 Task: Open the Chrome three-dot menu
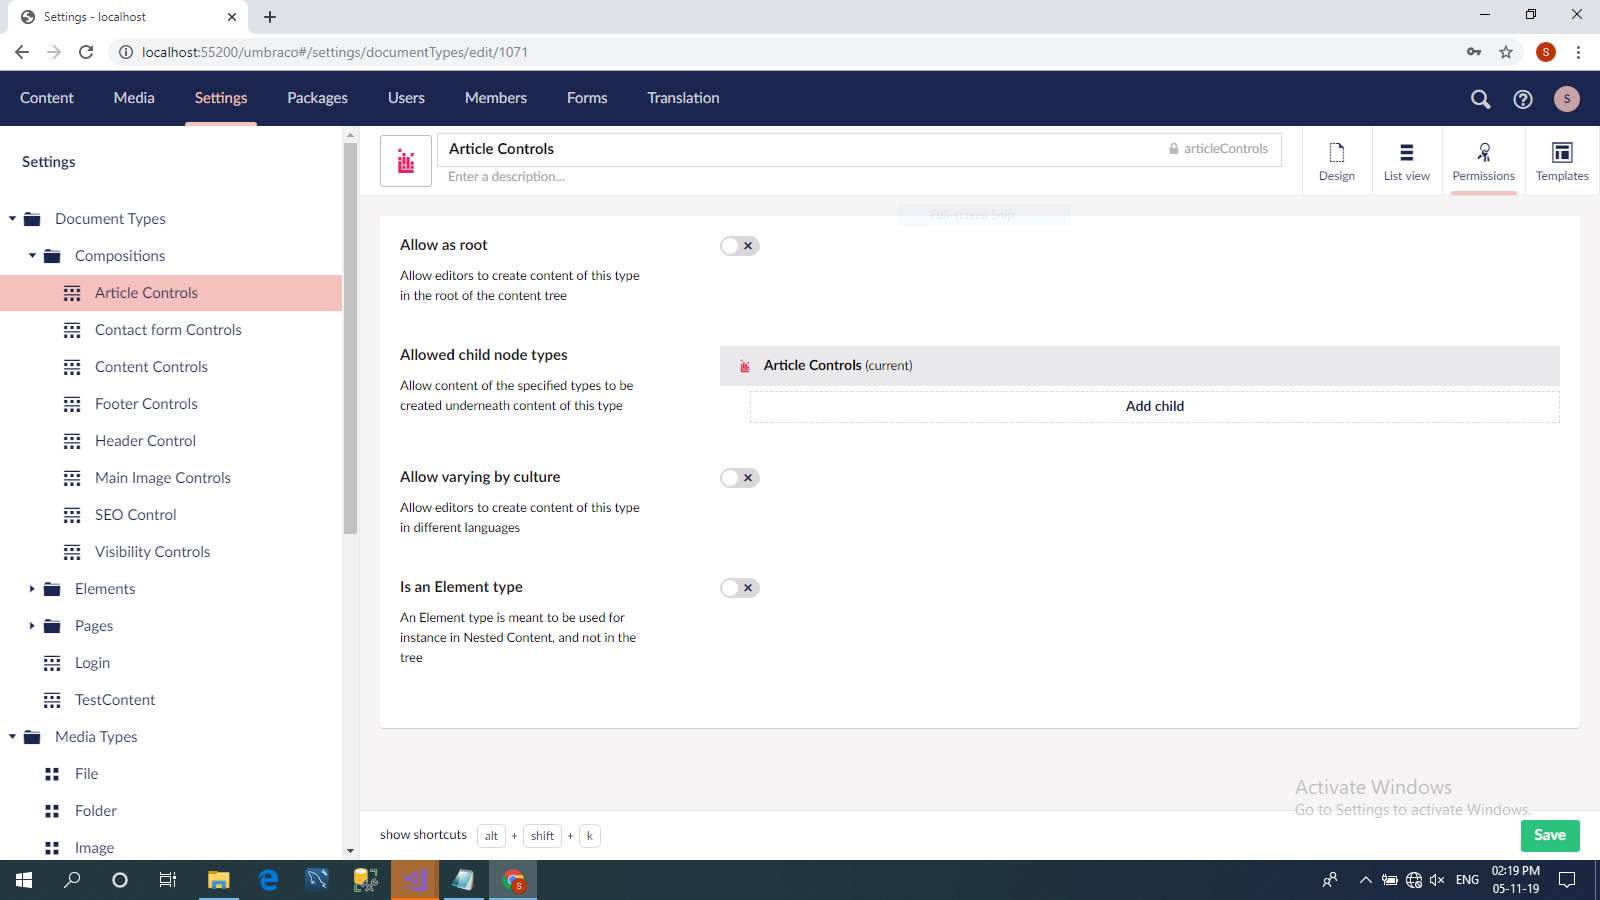click(1578, 52)
